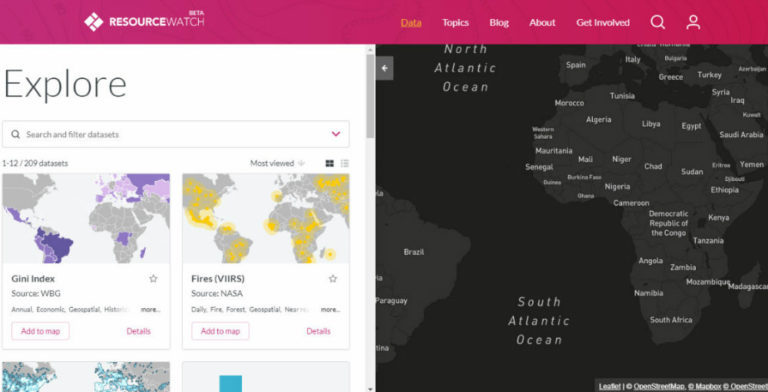
Task: Open the Fires (VIIRS) map thumbnail
Action: click(266, 219)
